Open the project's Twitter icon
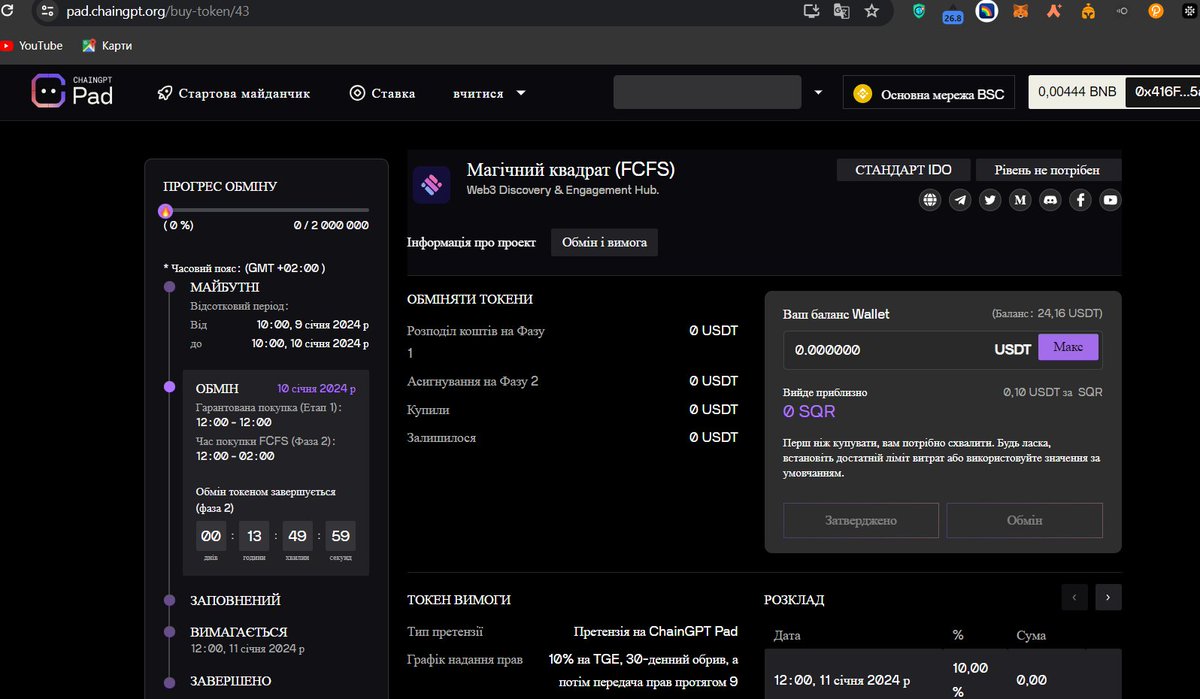1200x699 pixels. click(990, 200)
